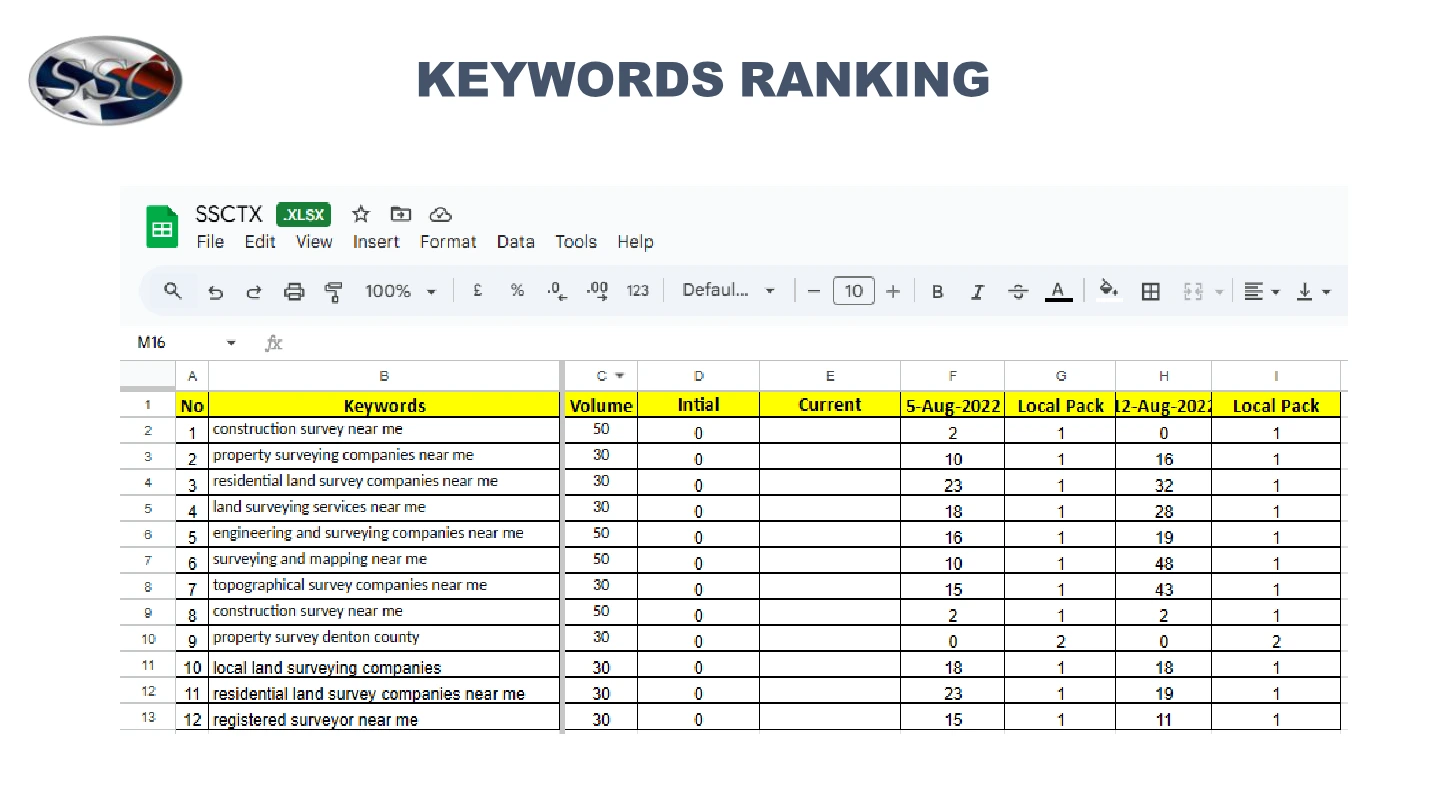
Task: Click the SSCTX document title
Action: click(229, 214)
